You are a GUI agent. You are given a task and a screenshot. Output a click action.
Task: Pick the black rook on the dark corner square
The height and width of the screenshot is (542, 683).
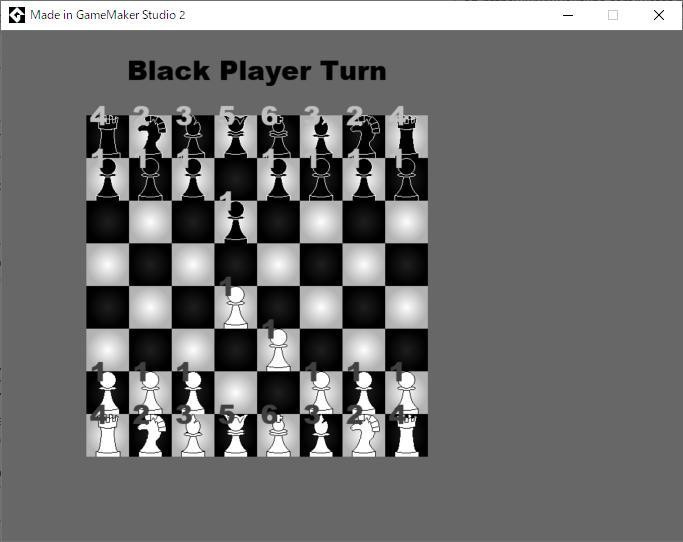[108, 136]
